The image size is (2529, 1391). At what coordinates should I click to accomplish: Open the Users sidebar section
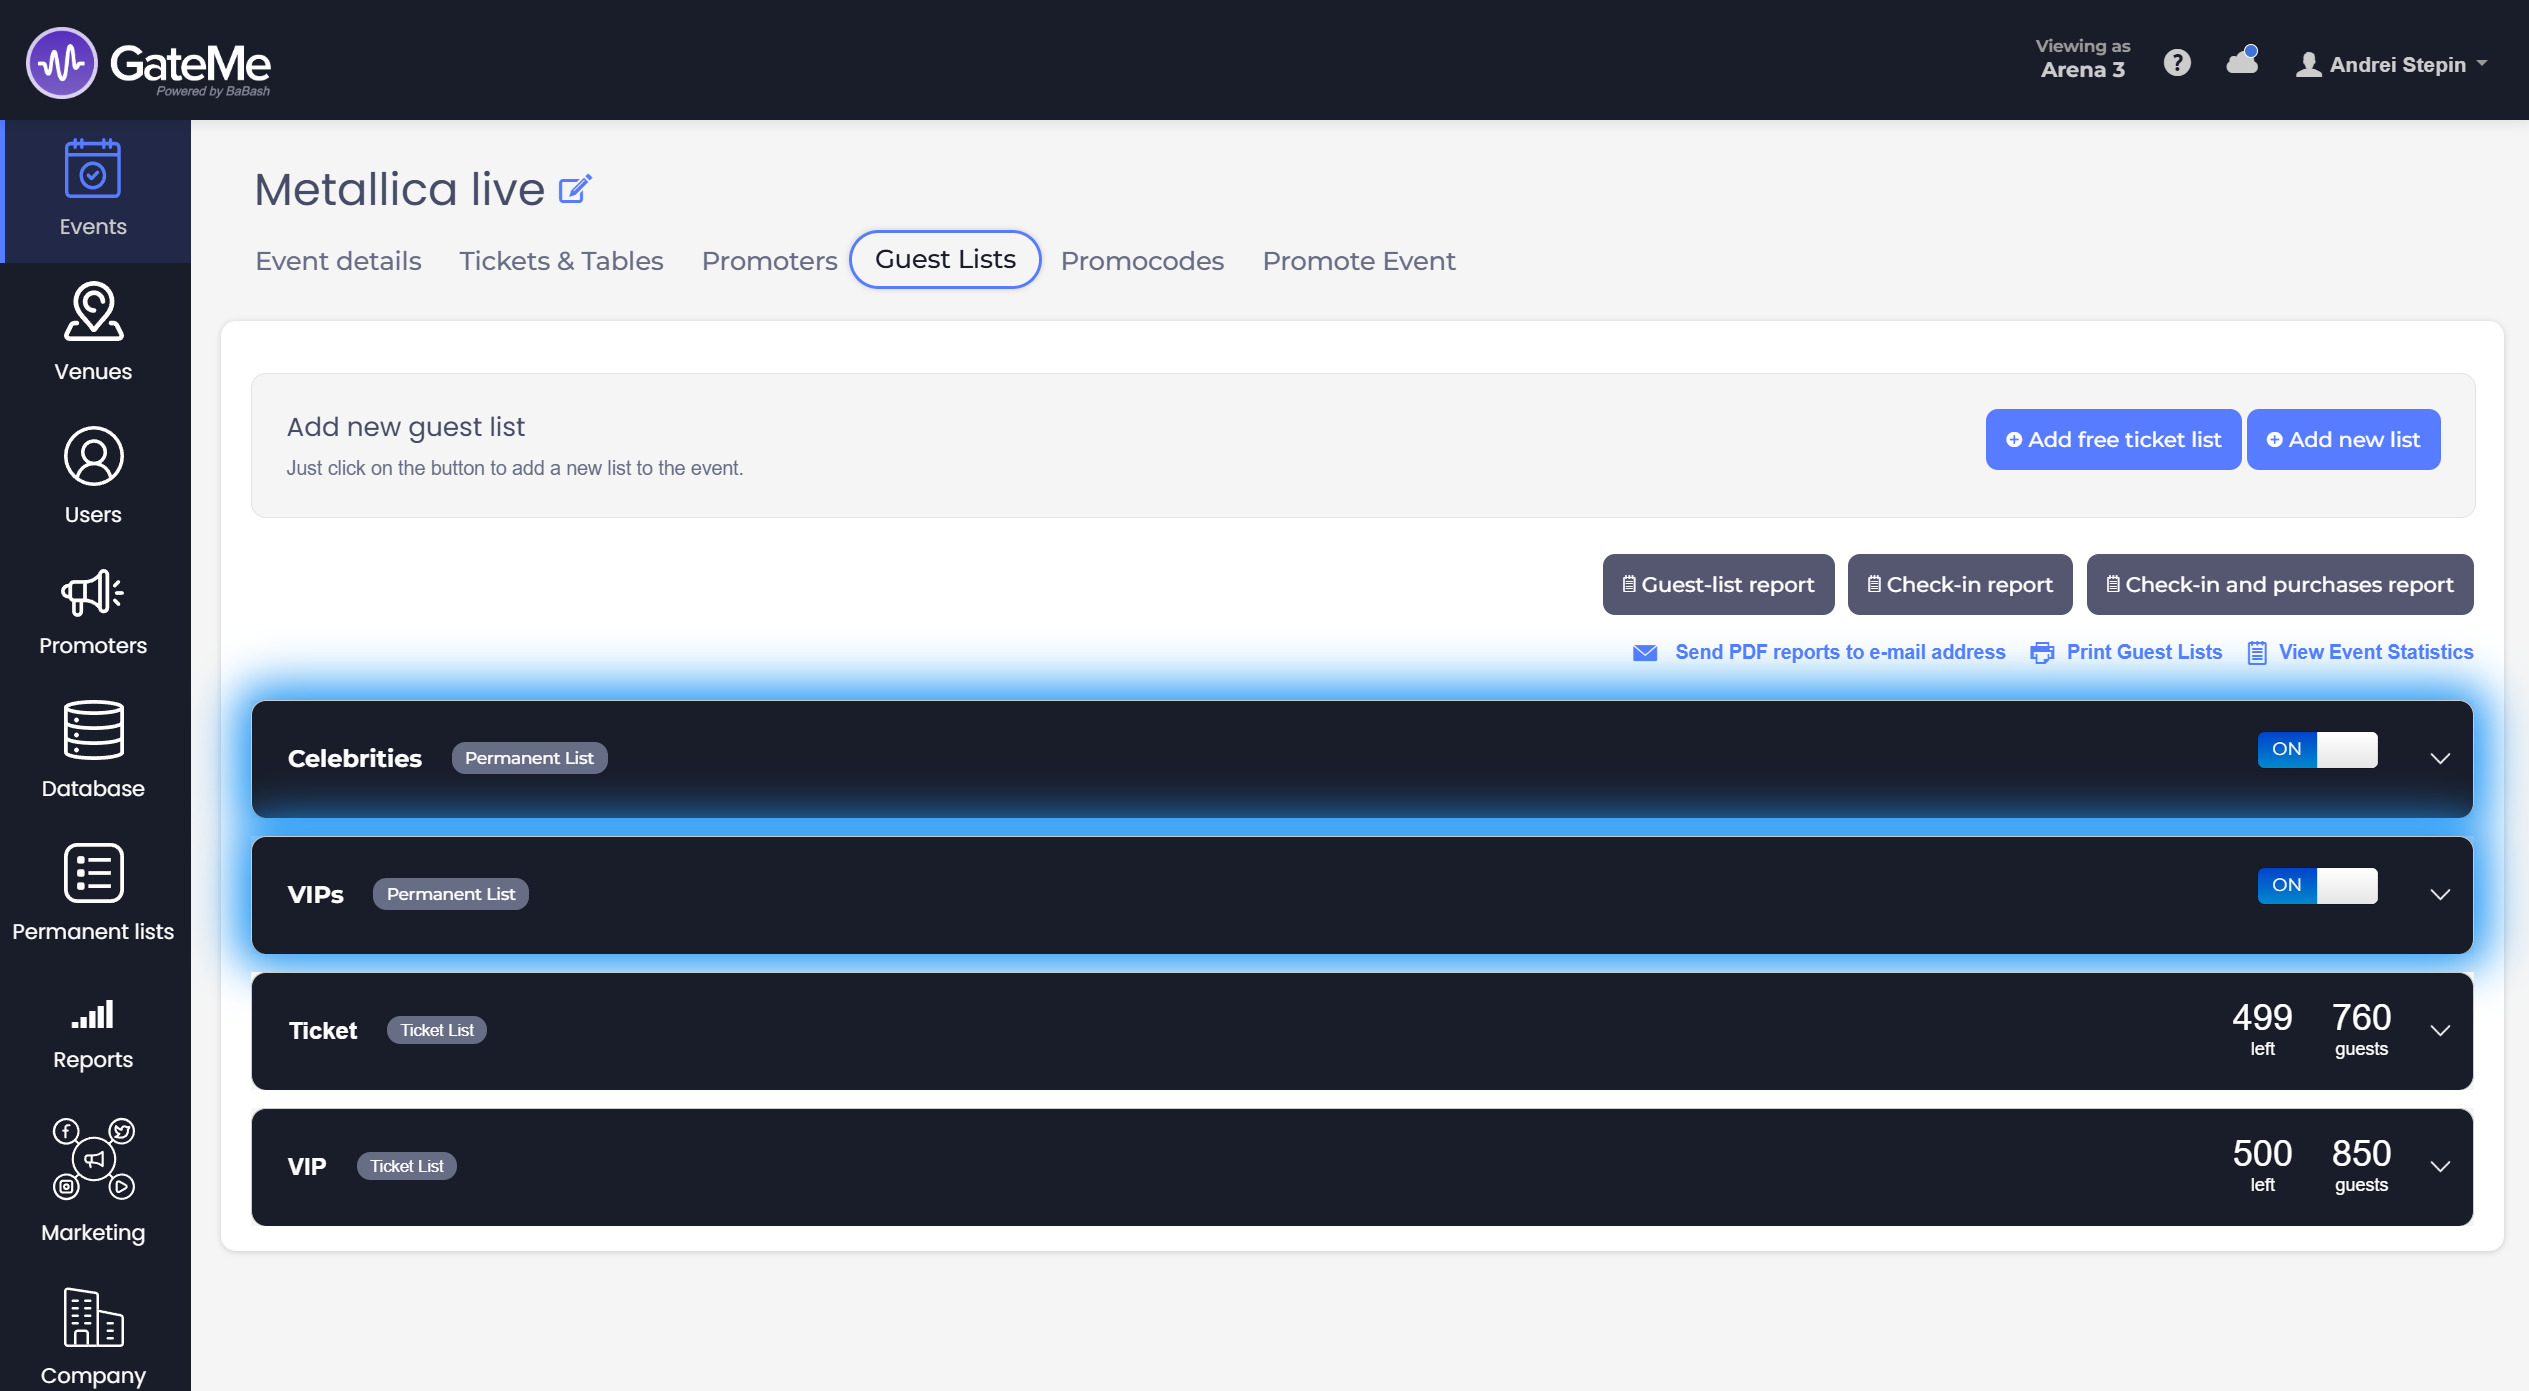point(93,476)
